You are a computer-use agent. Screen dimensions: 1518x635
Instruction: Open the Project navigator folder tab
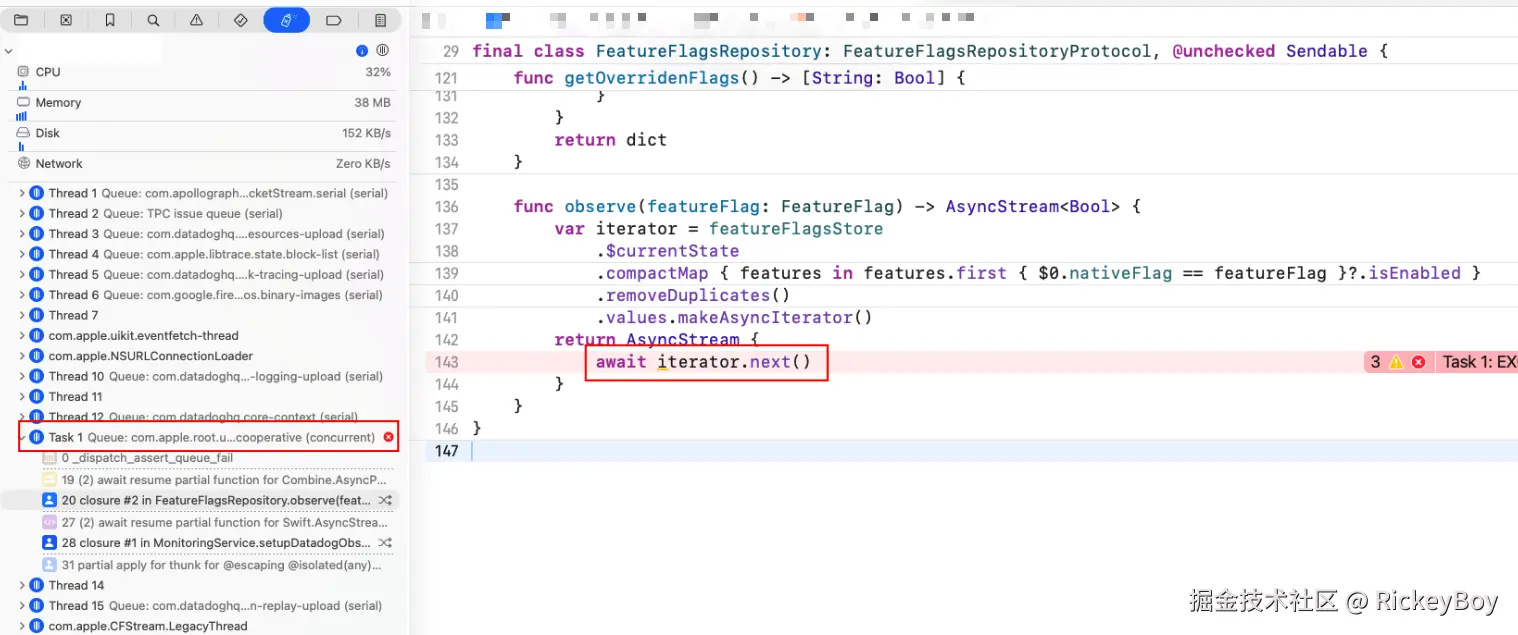click(x=21, y=20)
